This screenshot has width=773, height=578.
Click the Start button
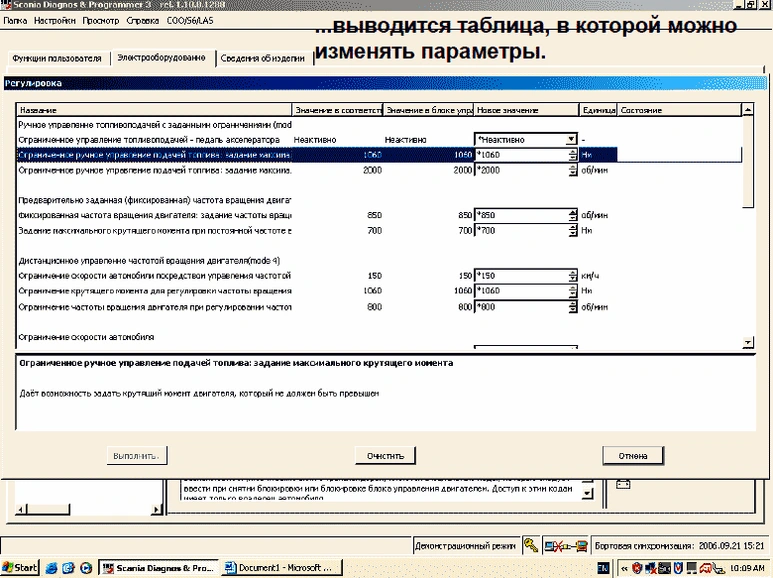coord(20,568)
